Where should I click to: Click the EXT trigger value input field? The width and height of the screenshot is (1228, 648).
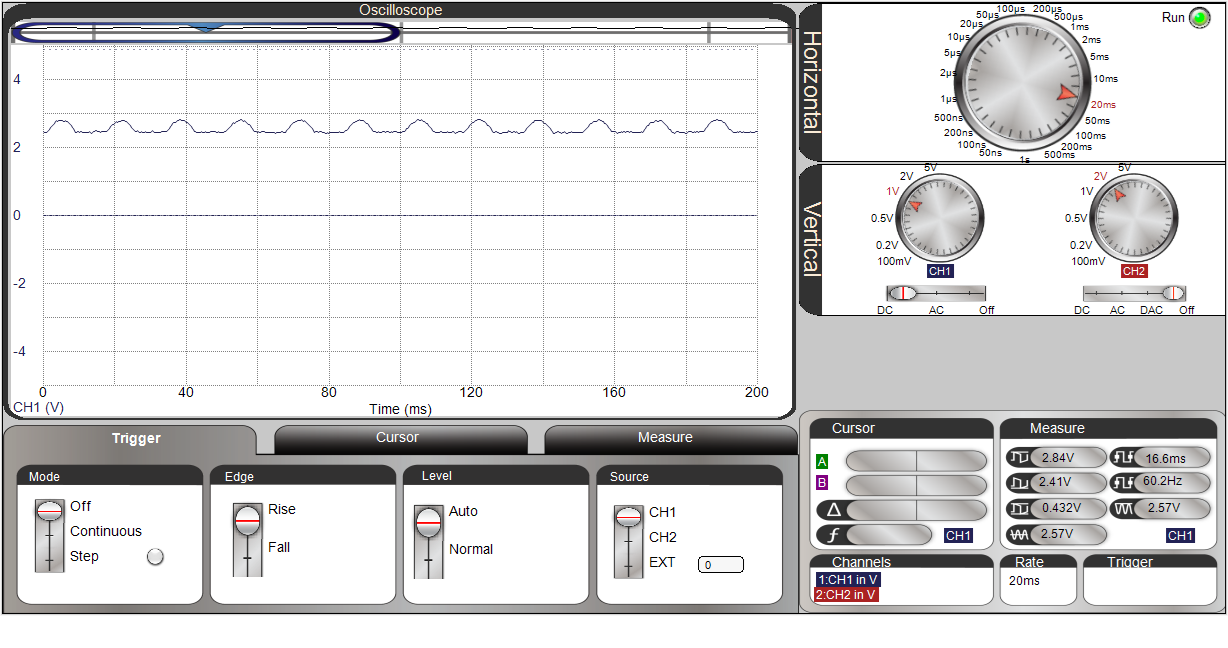[720, 565]
